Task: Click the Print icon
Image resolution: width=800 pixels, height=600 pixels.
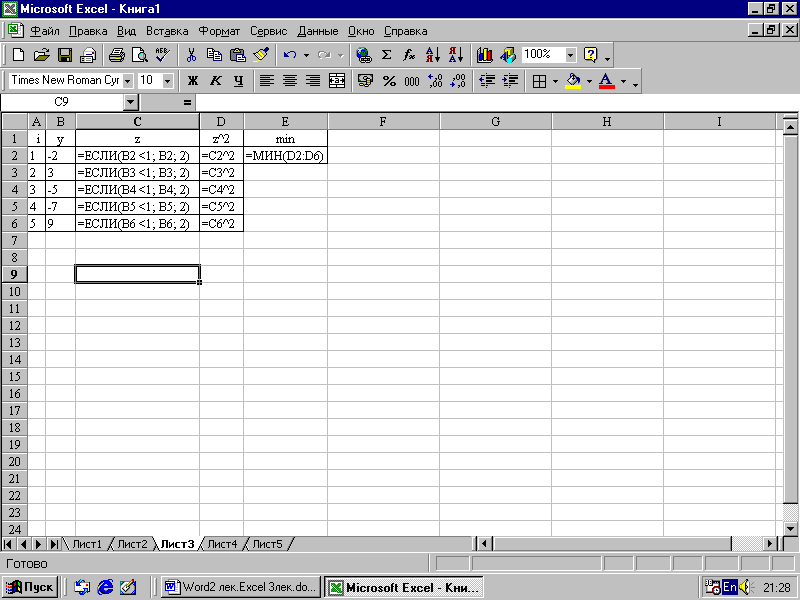Action: (x=117, y=55)
